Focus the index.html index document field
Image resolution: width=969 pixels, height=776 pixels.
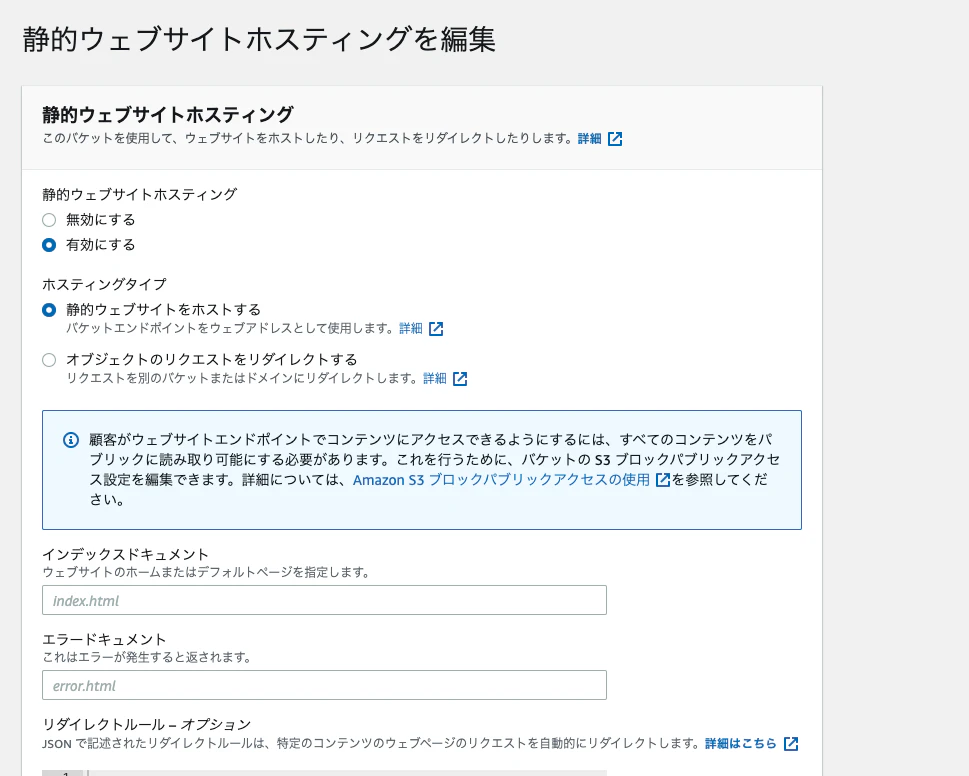tap(324, 600)
